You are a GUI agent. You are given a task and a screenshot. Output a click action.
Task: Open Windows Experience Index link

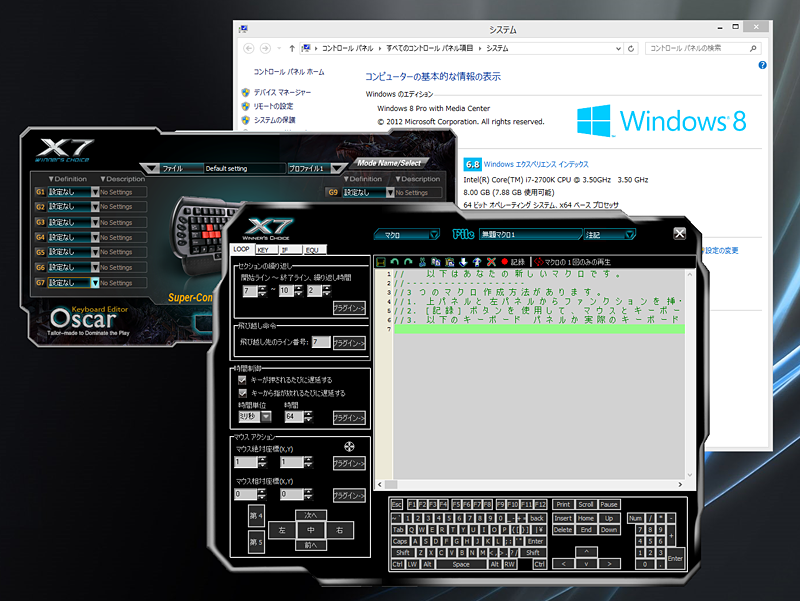coord(536,164)
